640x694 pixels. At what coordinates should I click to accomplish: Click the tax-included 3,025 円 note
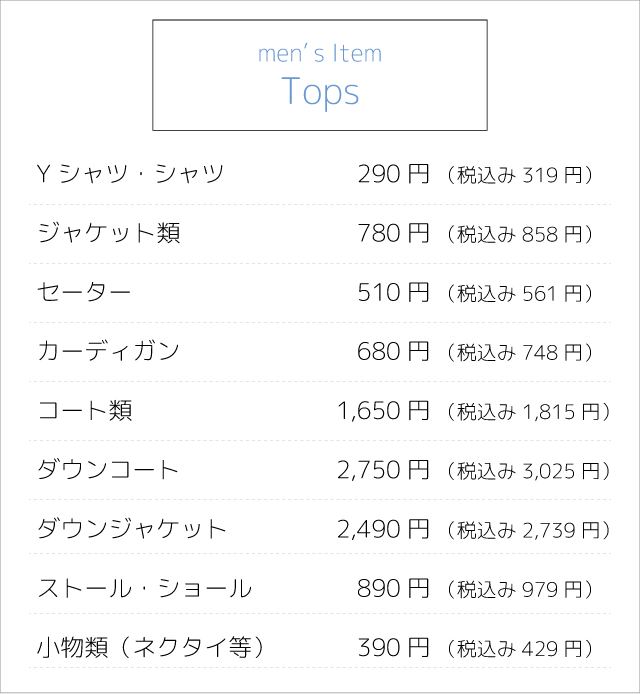[x=530, y=470]
